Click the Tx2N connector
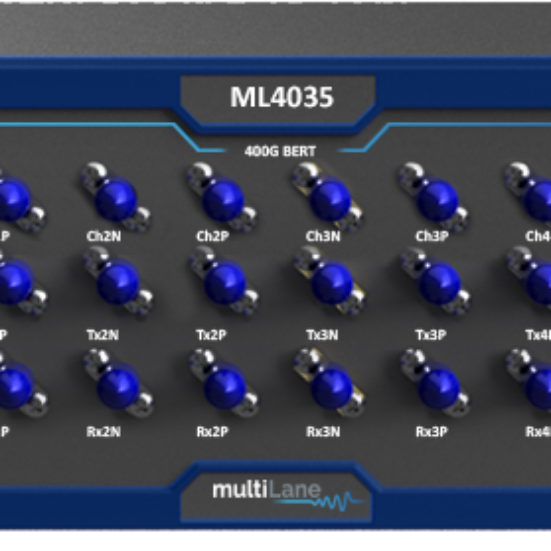Image resolution: width=551 pixels, height=551 pixels. click(117, 283)
